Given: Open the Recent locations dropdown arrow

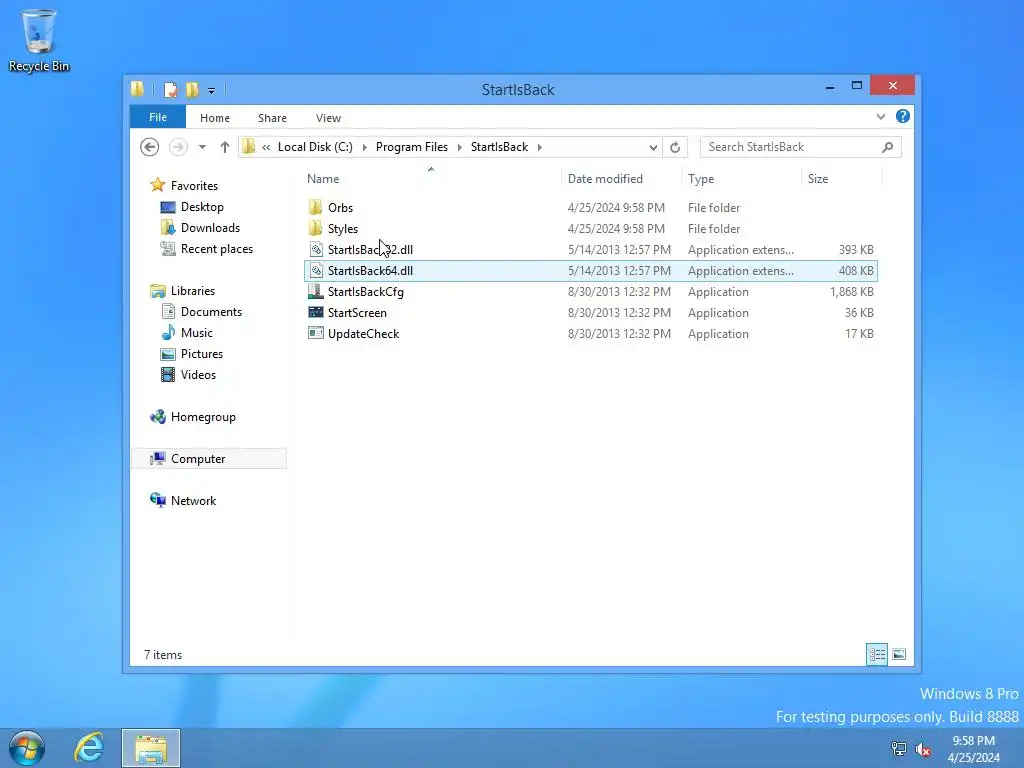Looking at the screenshot, I should (202, 147).
